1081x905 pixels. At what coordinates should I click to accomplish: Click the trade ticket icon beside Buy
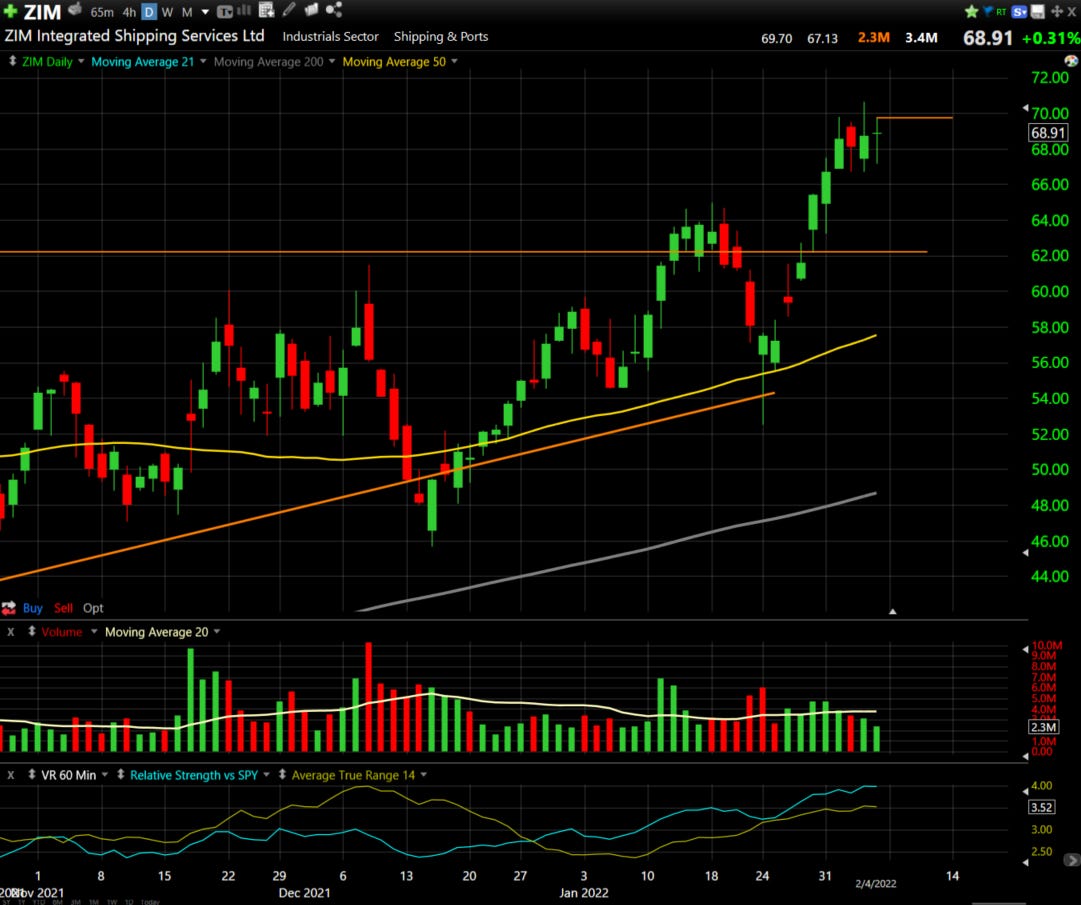(x=9, y=608)
